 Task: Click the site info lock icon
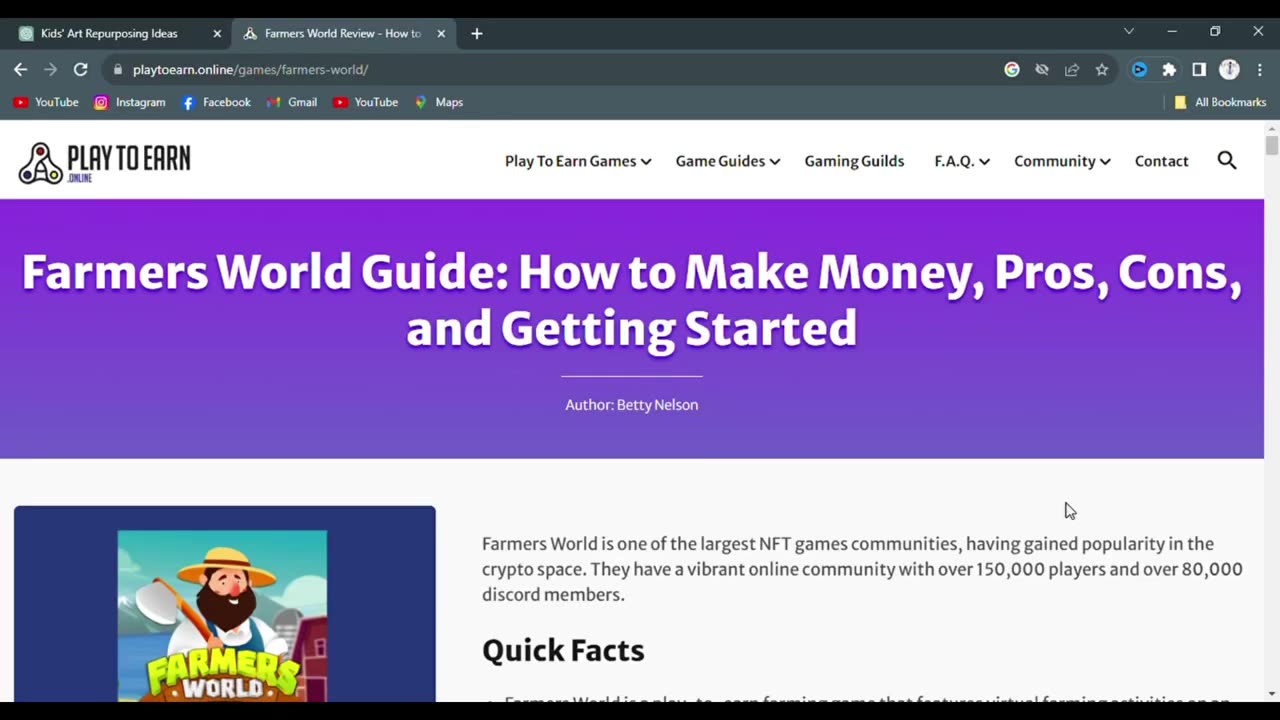(x=118, y=69)
